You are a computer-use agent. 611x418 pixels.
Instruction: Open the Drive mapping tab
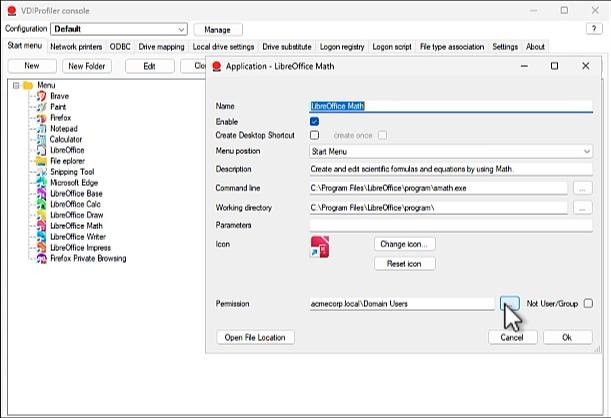click(161, 47)
